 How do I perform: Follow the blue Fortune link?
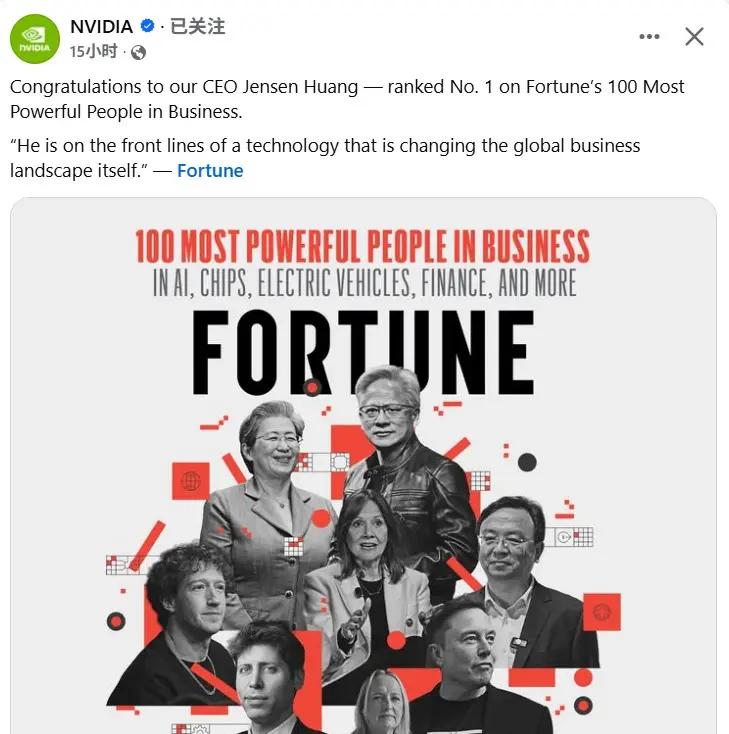210,170
